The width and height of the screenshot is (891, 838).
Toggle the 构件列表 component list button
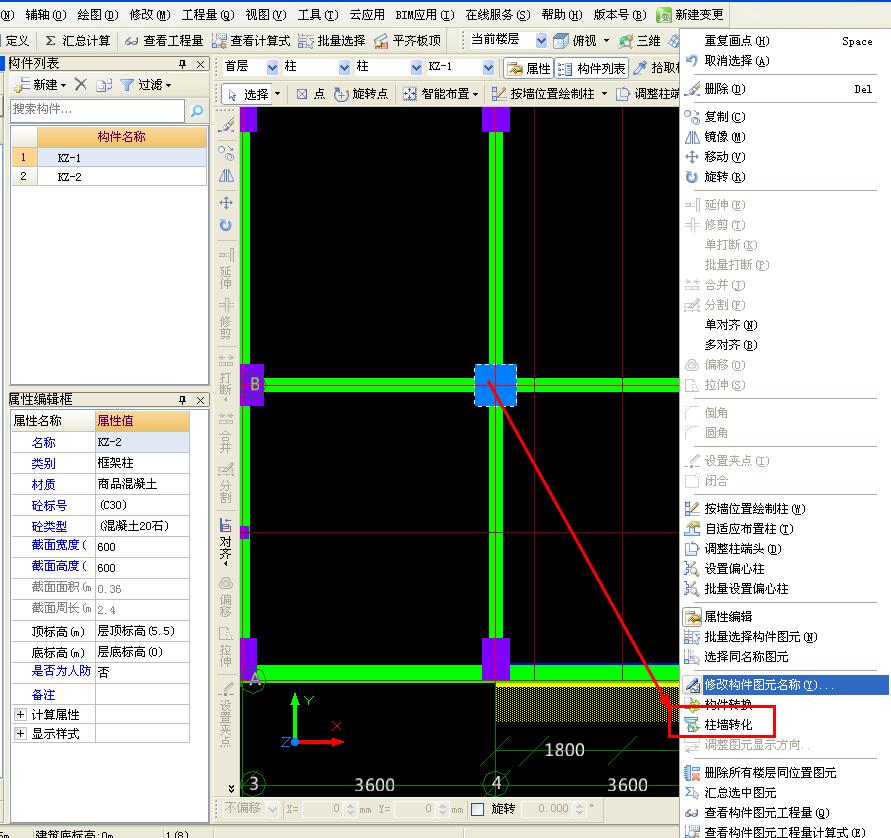592,68
